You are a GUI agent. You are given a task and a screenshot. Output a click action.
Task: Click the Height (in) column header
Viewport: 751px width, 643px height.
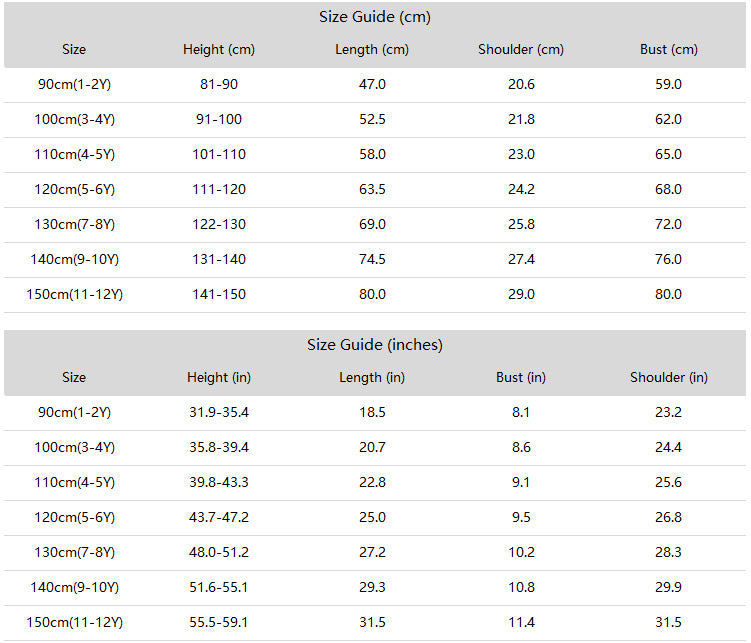pyautogui.click(x=219, y=377)
